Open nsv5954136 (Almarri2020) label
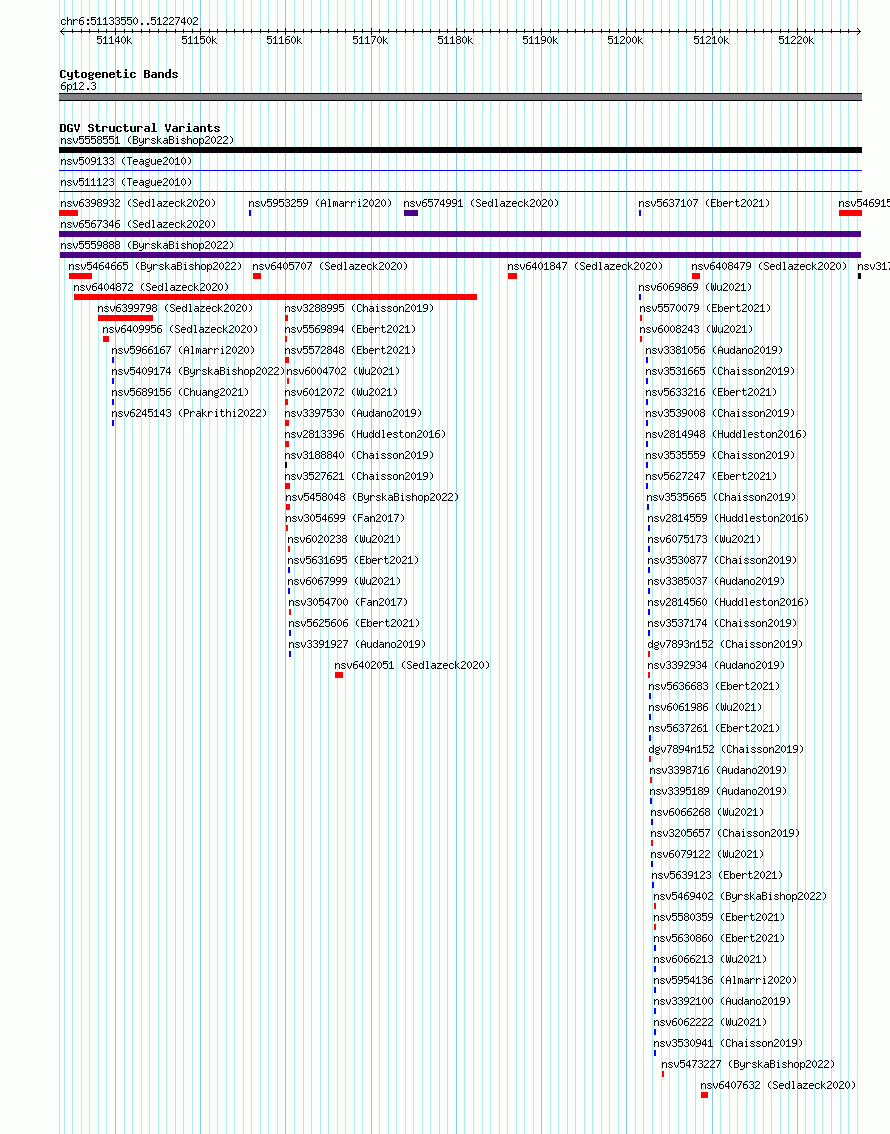The image size is (890, 1134). coord(725,980)
